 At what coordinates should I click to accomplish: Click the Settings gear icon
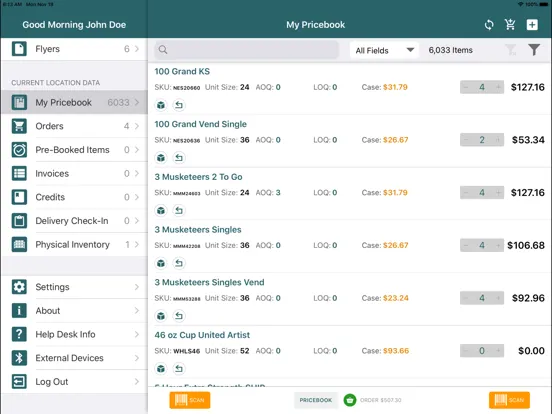pyautogui.click(x=19, y=287)
